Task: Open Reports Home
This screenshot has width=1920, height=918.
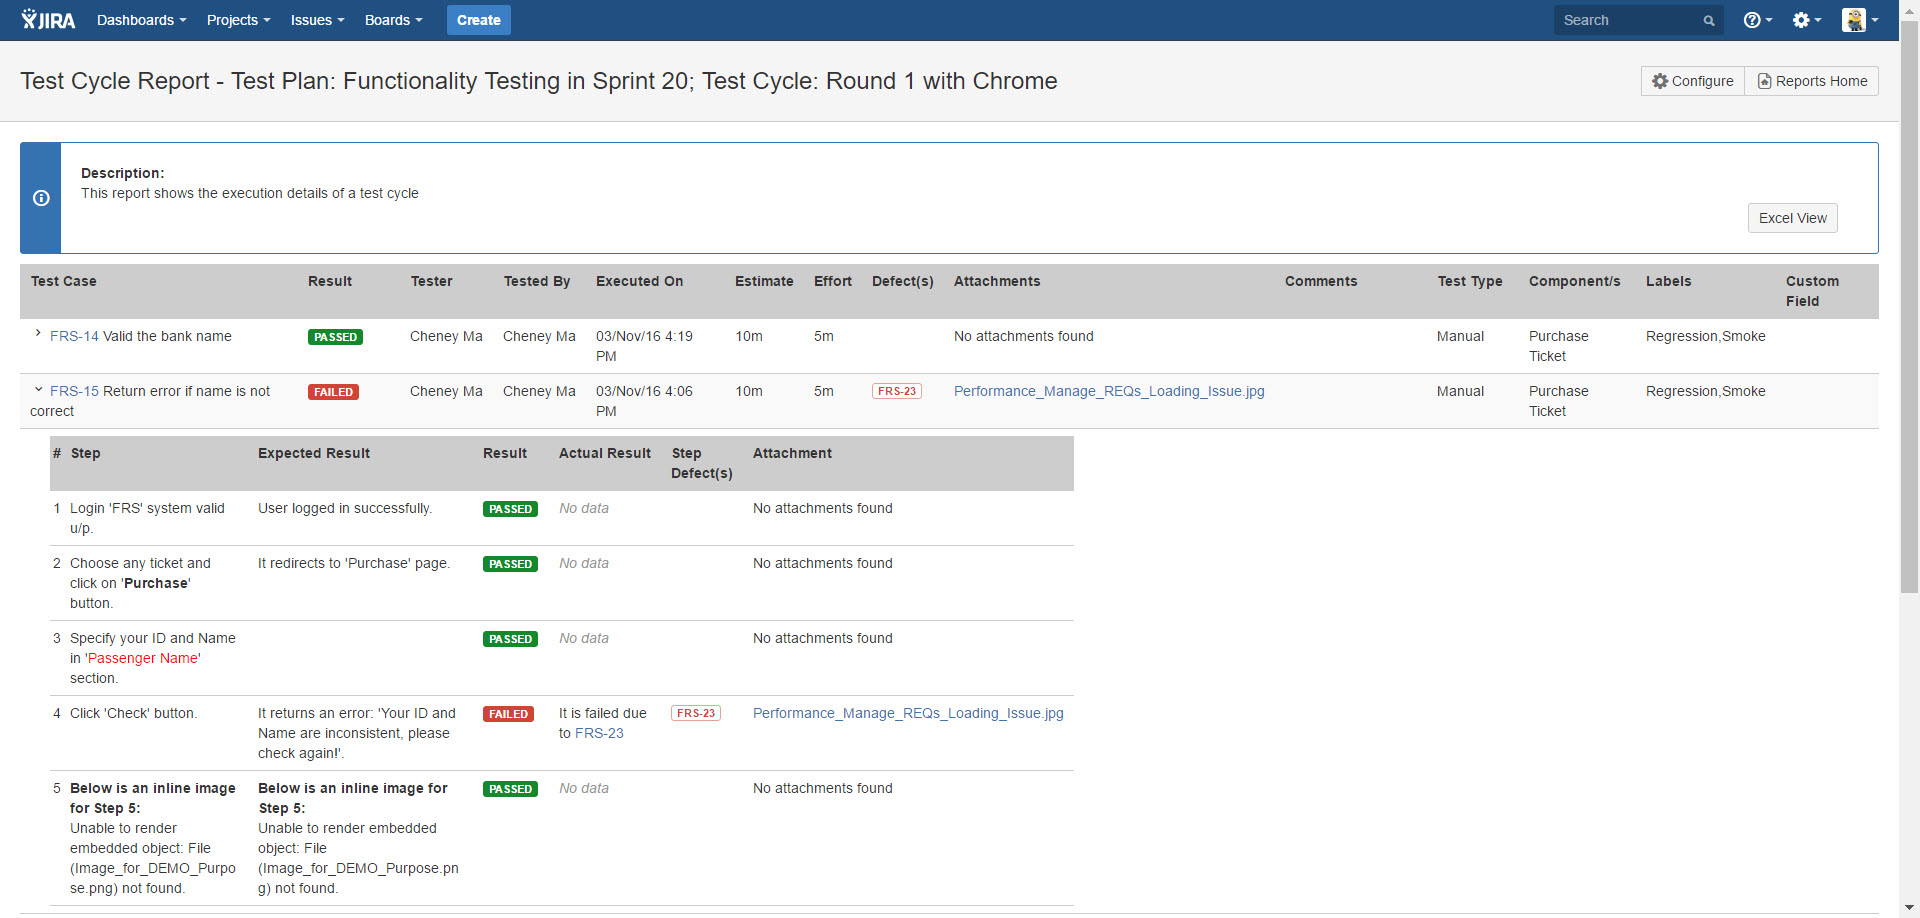Action: tap(1812, 81)
